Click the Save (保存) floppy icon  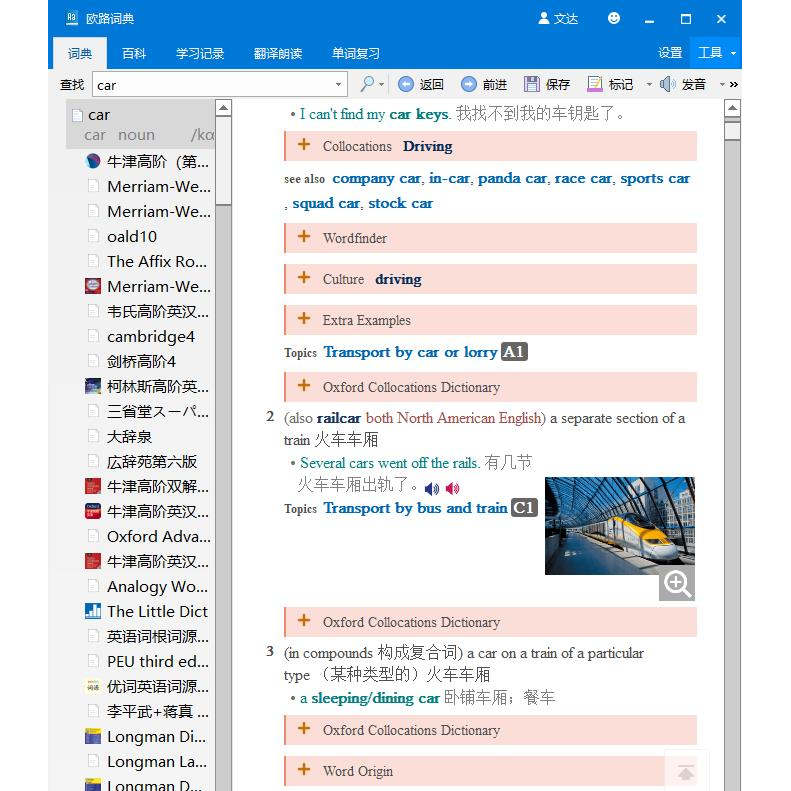pos(532,84)
